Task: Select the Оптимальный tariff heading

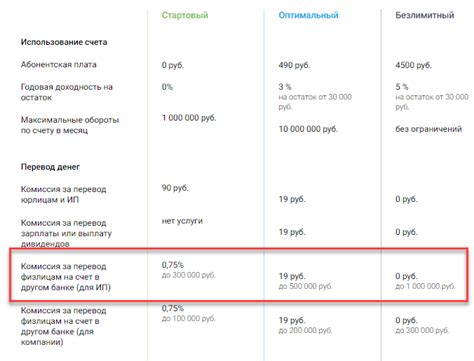Action: pos(308,15)
